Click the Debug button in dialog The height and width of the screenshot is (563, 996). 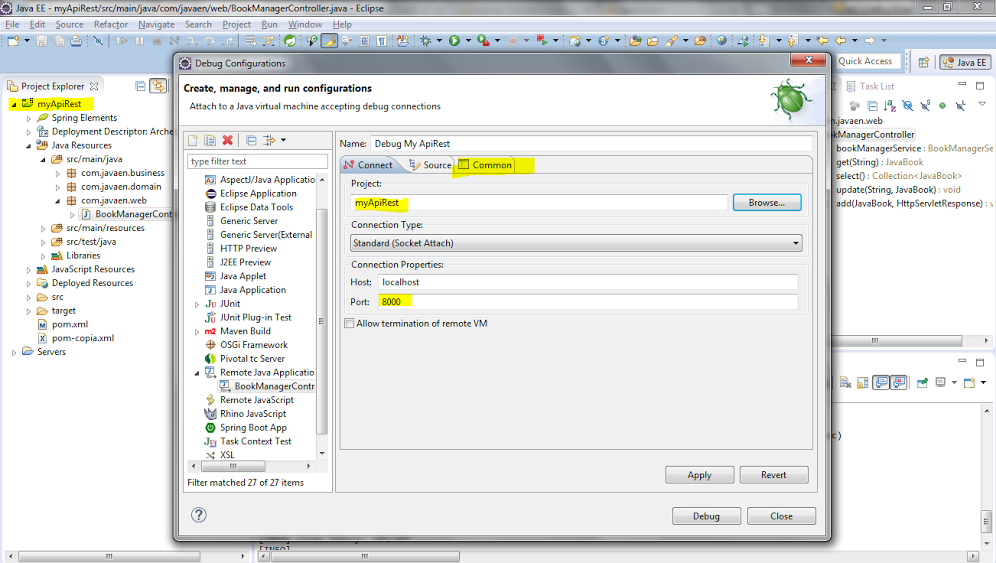tap(706, 516)
